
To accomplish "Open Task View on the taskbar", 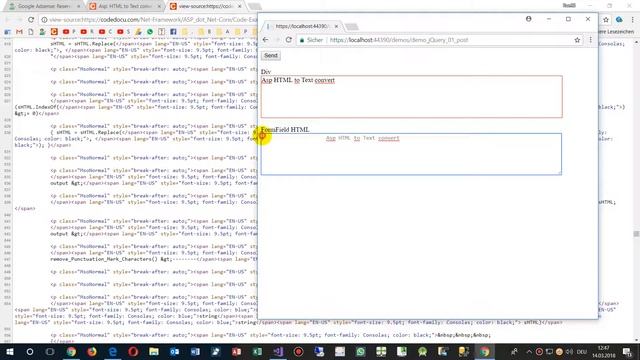I will tap(50, 351).
